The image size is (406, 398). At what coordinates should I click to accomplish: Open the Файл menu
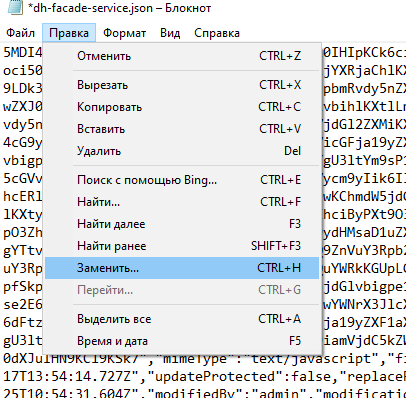(21, 33)
